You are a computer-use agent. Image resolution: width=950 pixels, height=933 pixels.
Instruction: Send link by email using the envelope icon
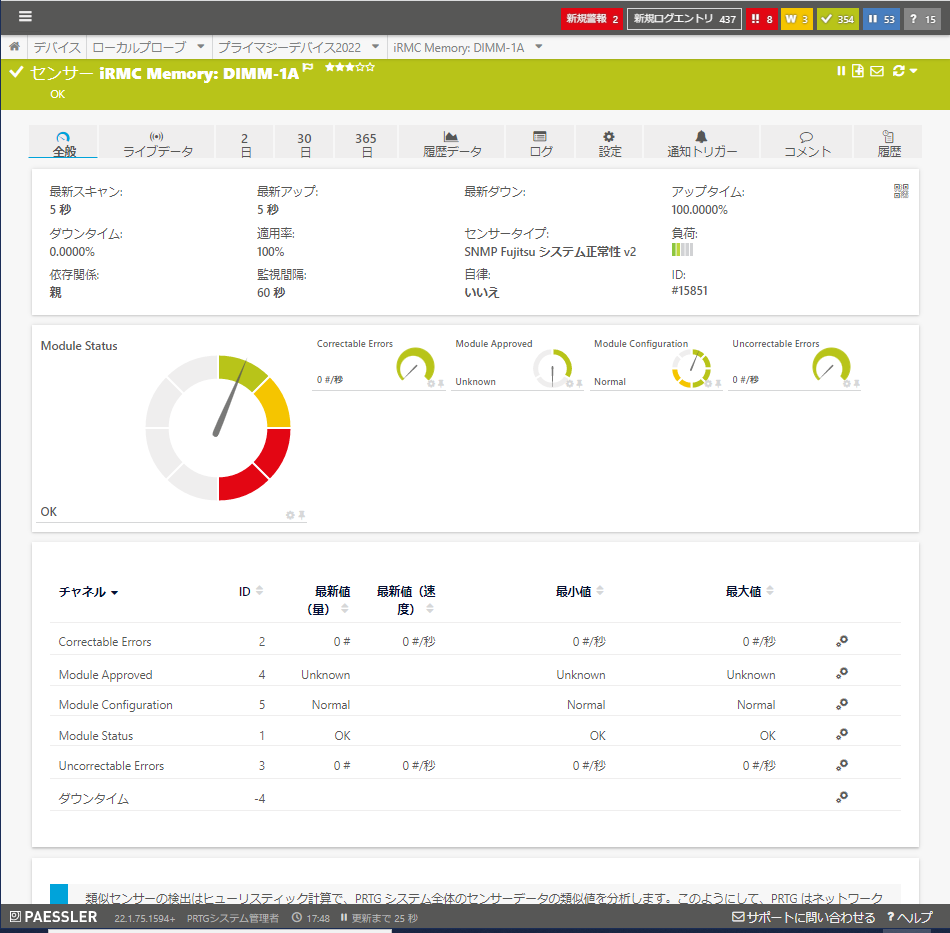(877, 71)
